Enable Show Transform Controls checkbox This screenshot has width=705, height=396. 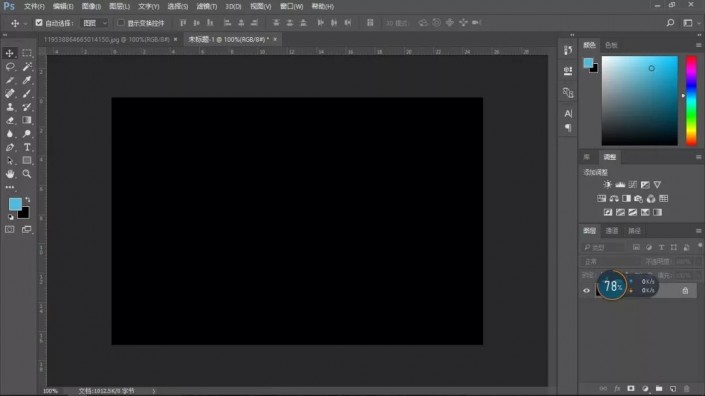pos(120,22)
